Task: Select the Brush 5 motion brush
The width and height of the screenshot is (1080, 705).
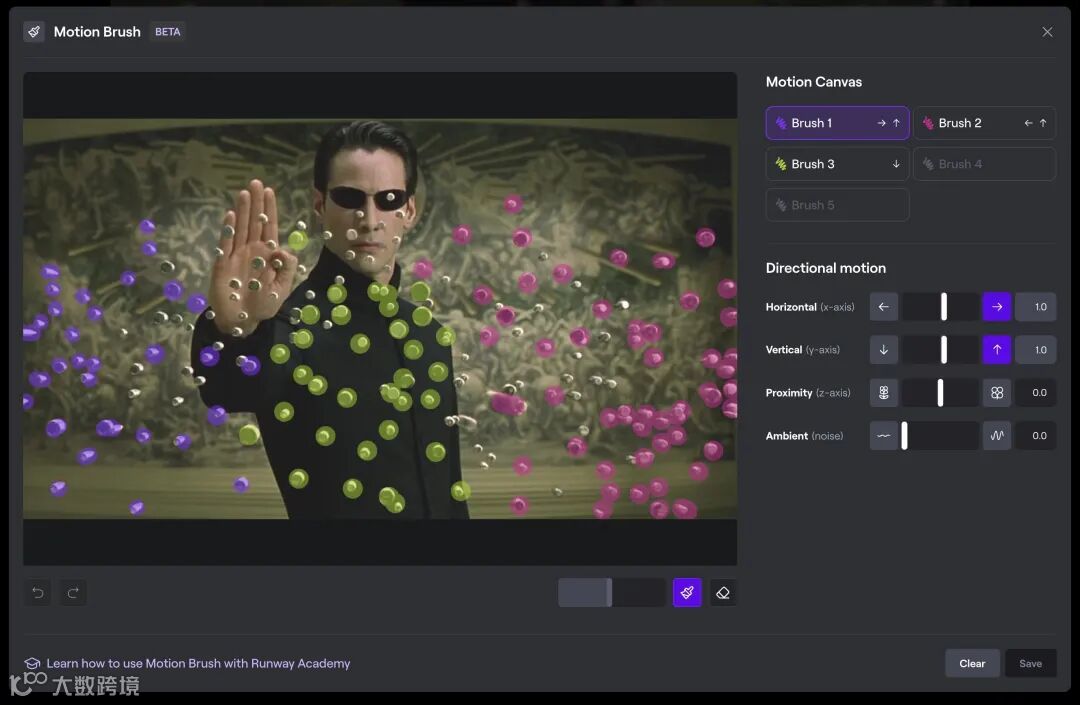Action: [837, 205]
